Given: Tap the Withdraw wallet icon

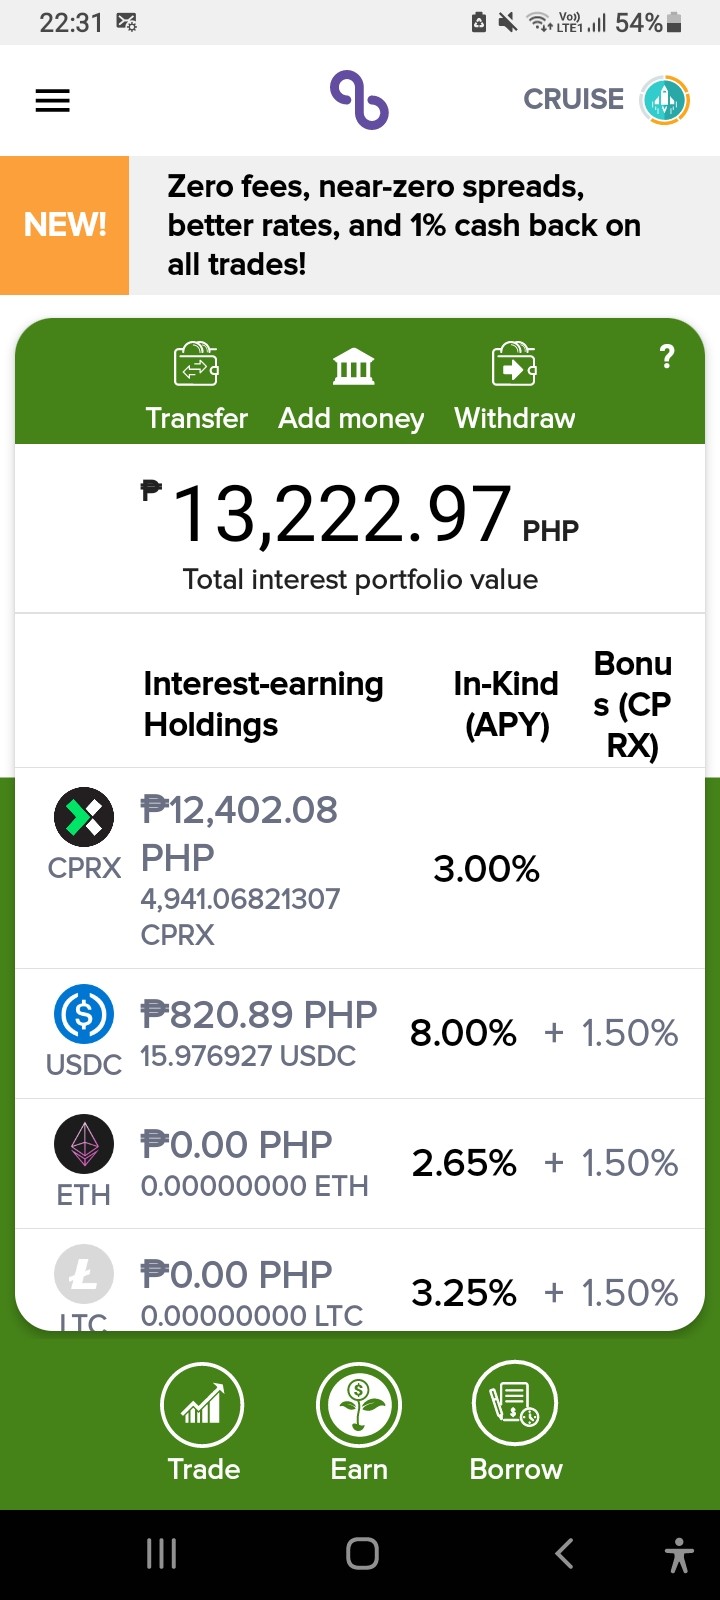Looking at the screenshot, I should (514, 364).
